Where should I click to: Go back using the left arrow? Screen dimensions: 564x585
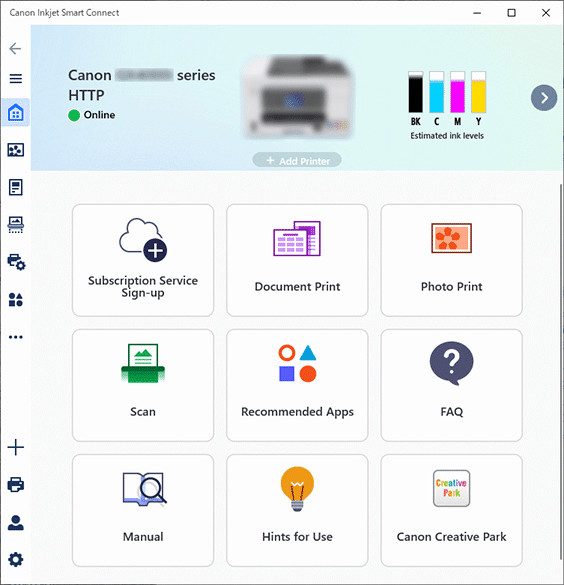15,48
